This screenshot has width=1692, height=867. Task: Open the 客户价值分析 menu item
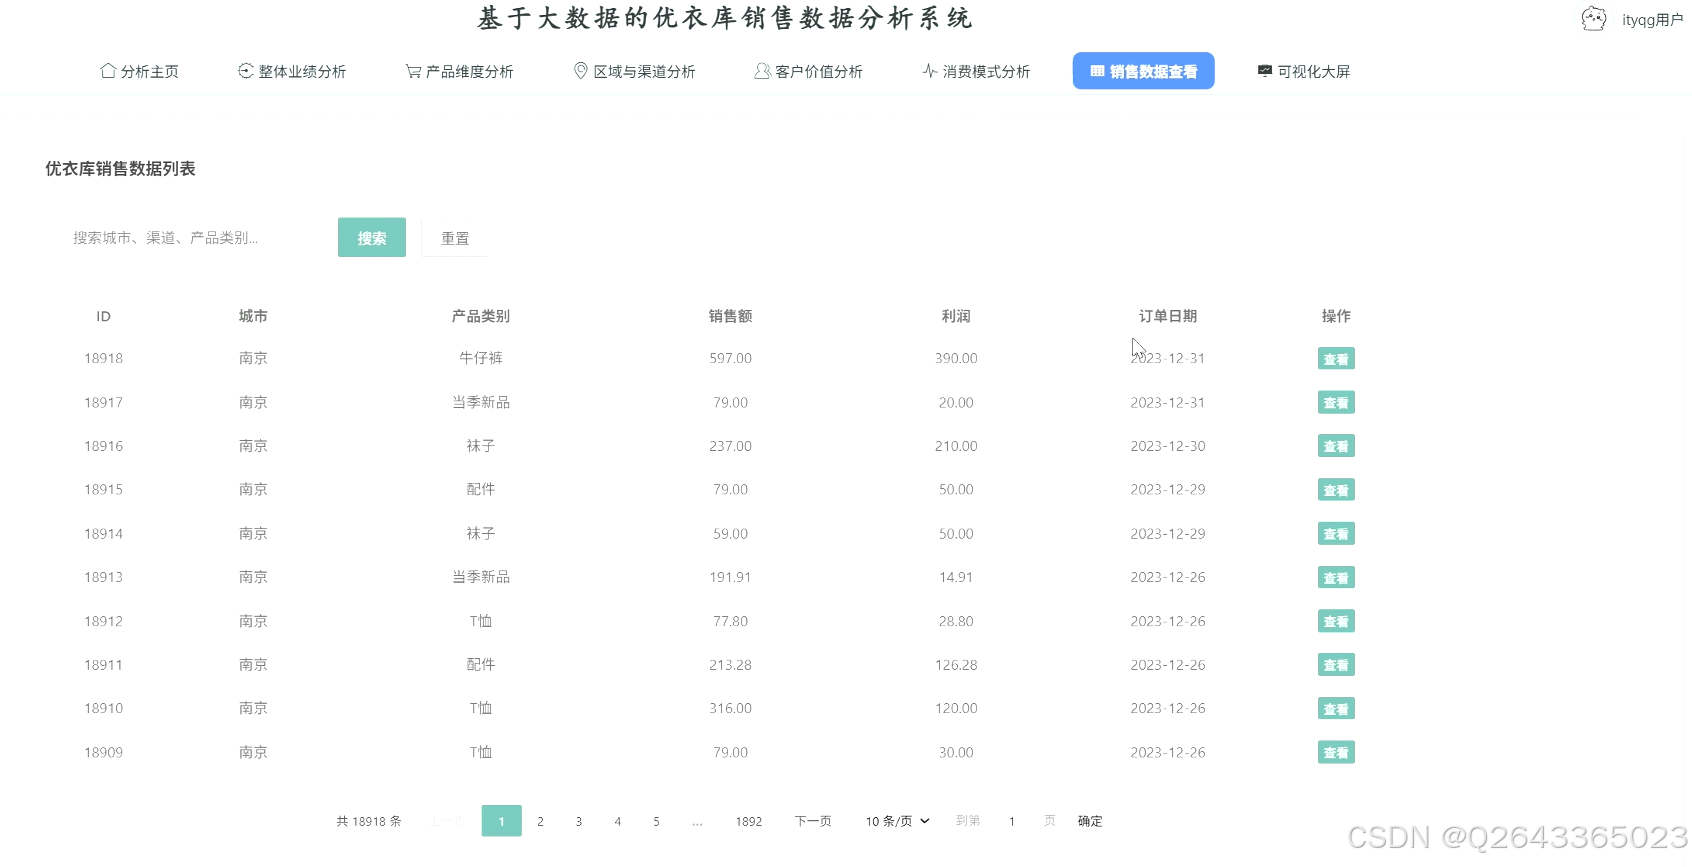point(809,71)
